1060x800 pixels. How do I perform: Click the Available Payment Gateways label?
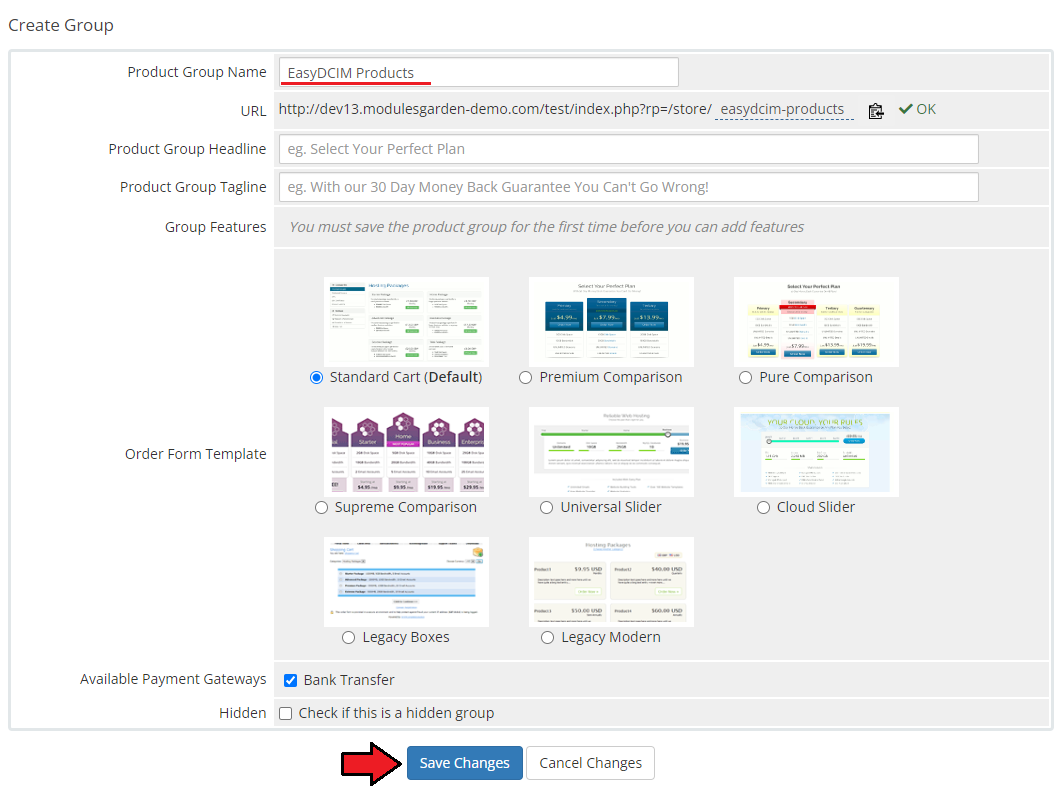(x=173, y=679)
